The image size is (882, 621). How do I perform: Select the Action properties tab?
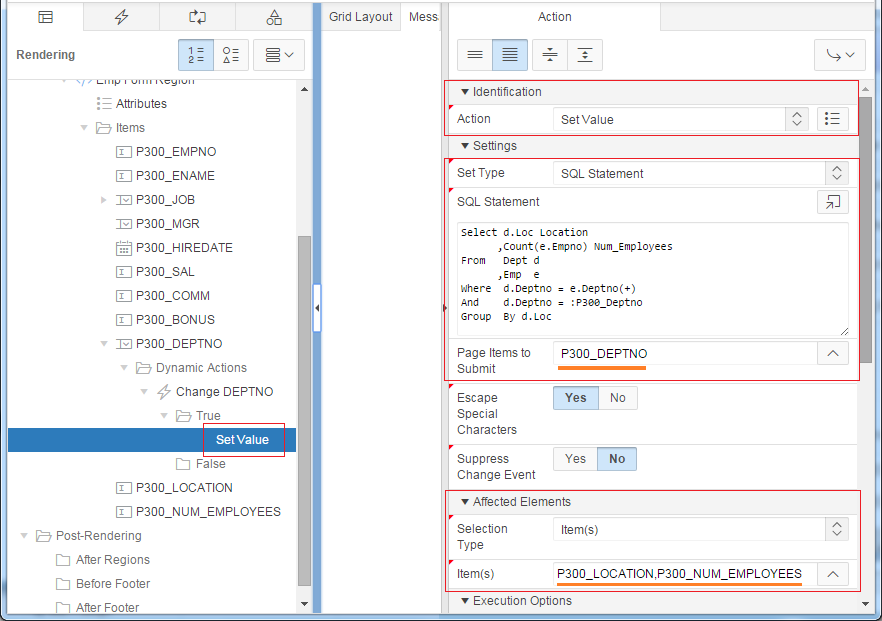tap(555, 17)
